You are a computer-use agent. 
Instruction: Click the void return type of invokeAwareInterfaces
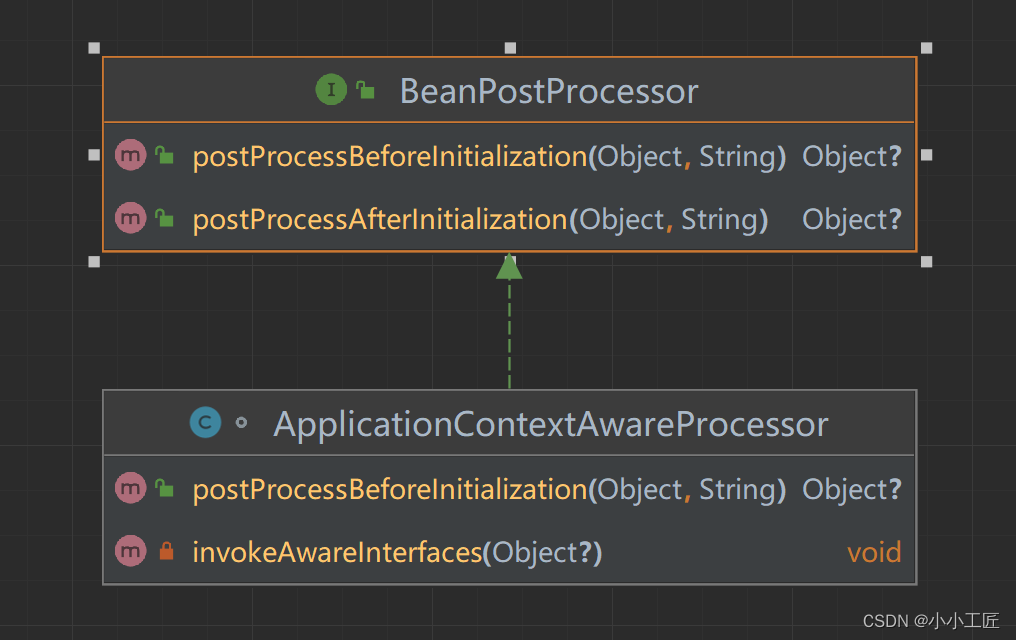[874, 552]
